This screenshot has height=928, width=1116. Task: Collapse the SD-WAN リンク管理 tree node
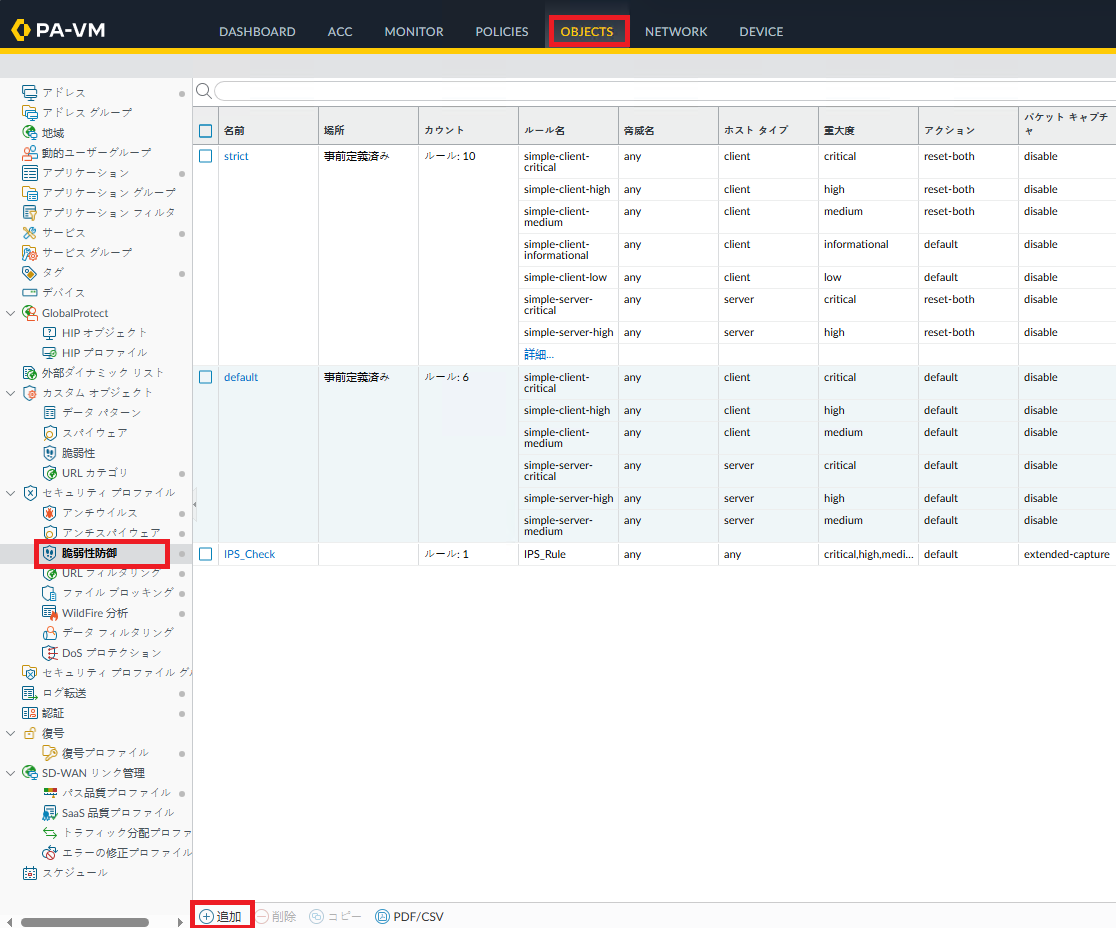coord(11,773)
